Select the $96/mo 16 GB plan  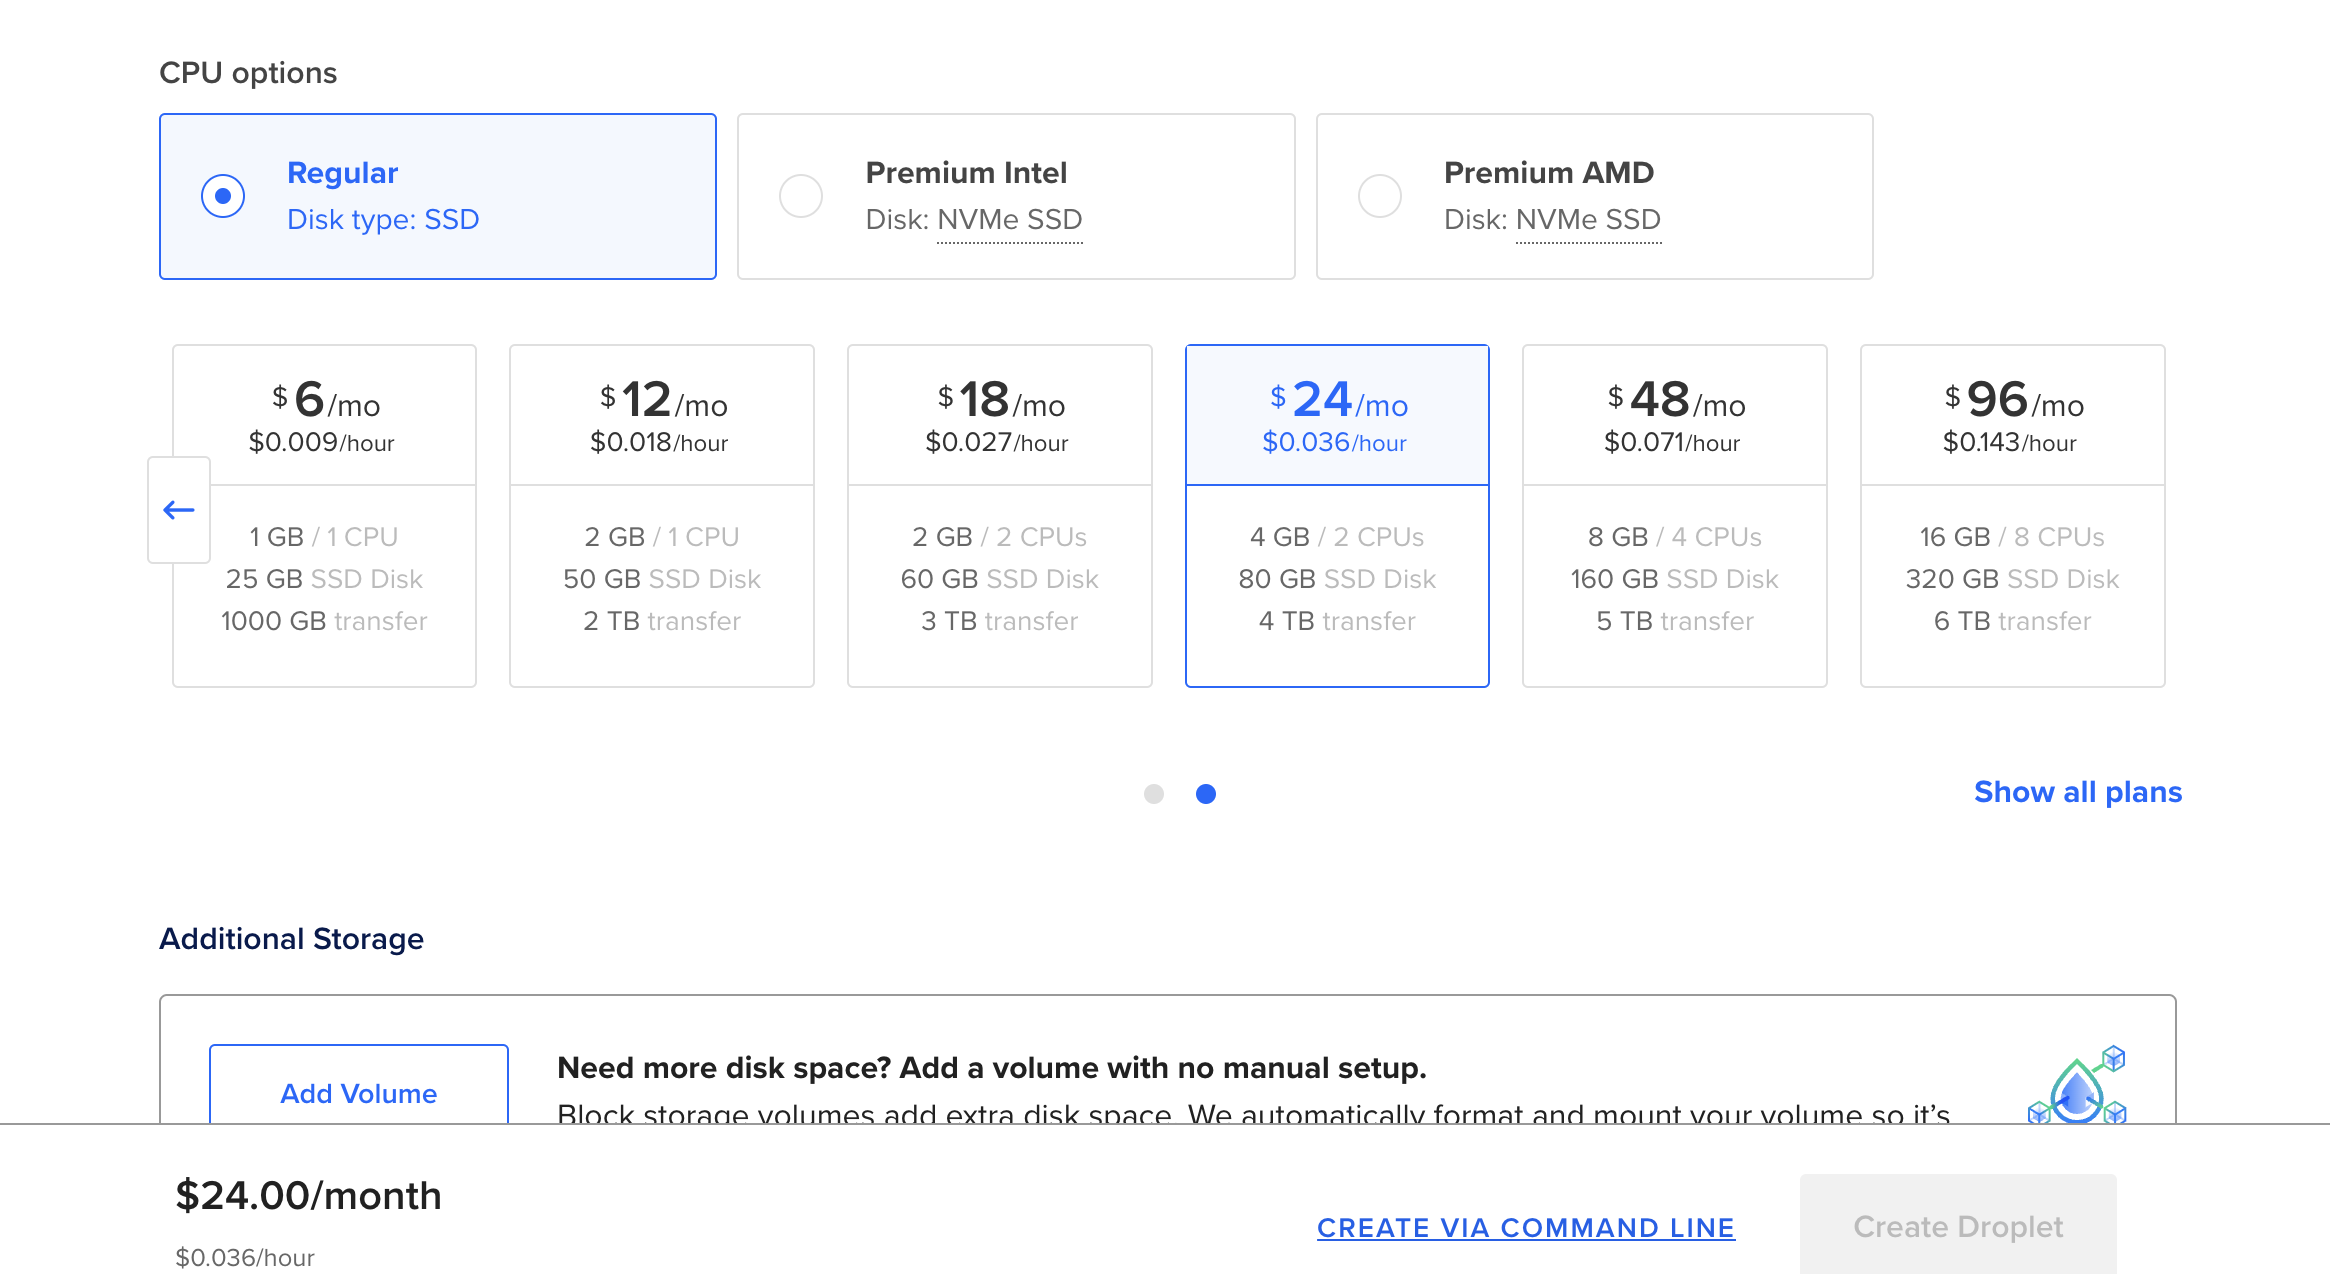pyautogui.click(x=2012, y=516)
